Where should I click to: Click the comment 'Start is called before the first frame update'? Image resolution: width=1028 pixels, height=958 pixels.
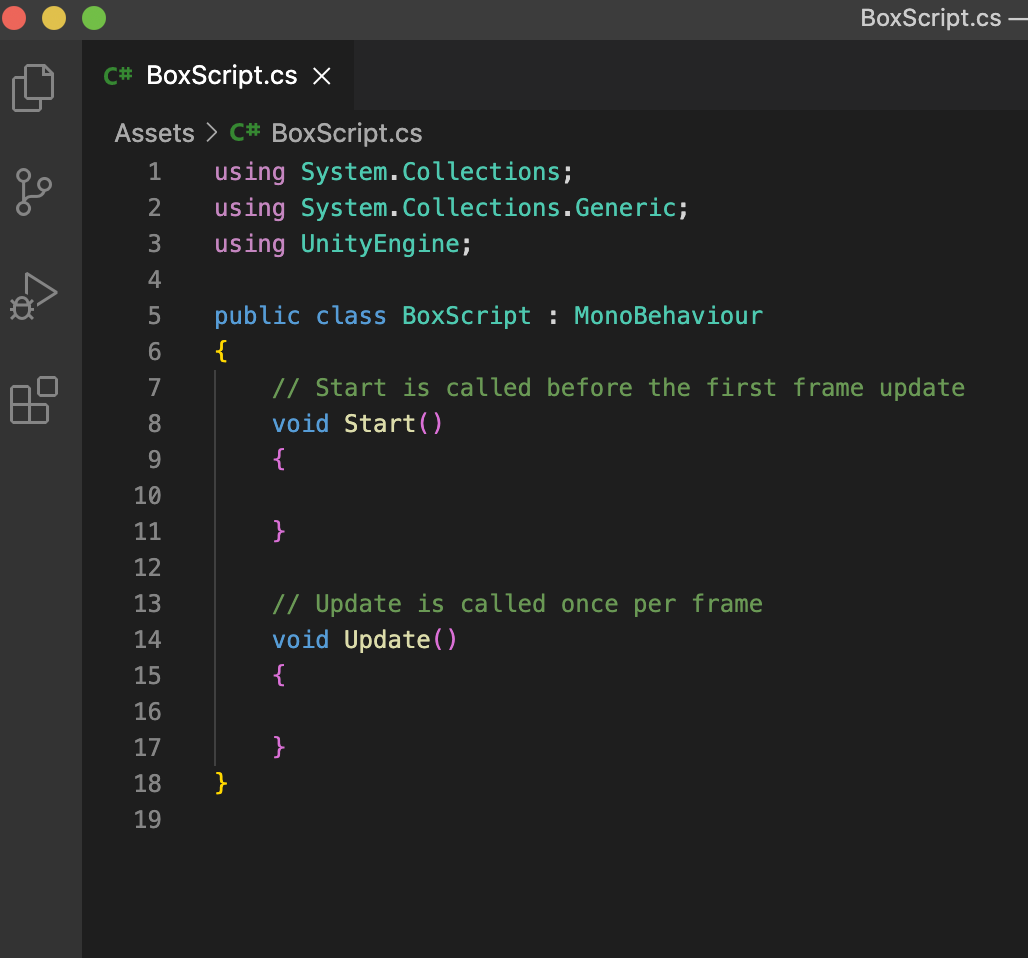640,388
